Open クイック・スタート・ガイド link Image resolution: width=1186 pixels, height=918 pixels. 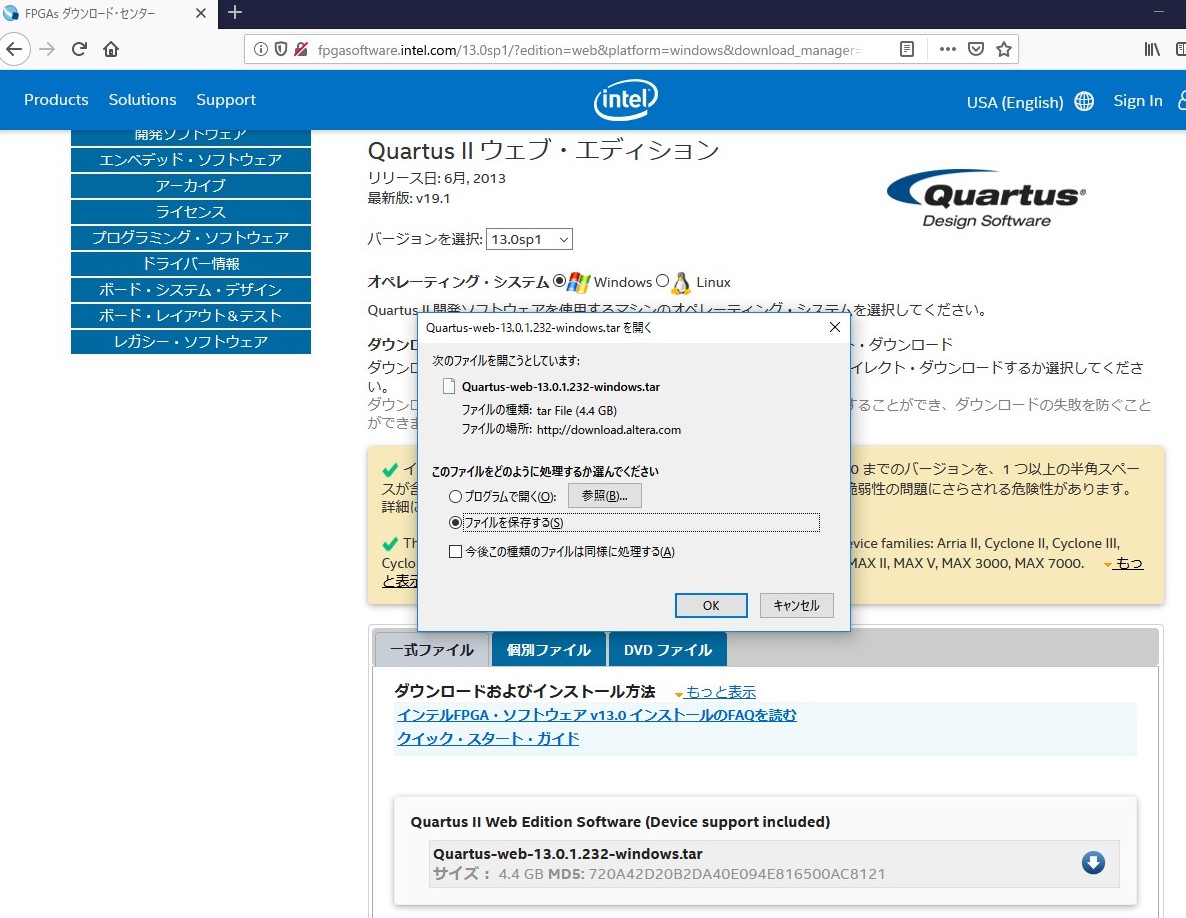tap(488, 739)
